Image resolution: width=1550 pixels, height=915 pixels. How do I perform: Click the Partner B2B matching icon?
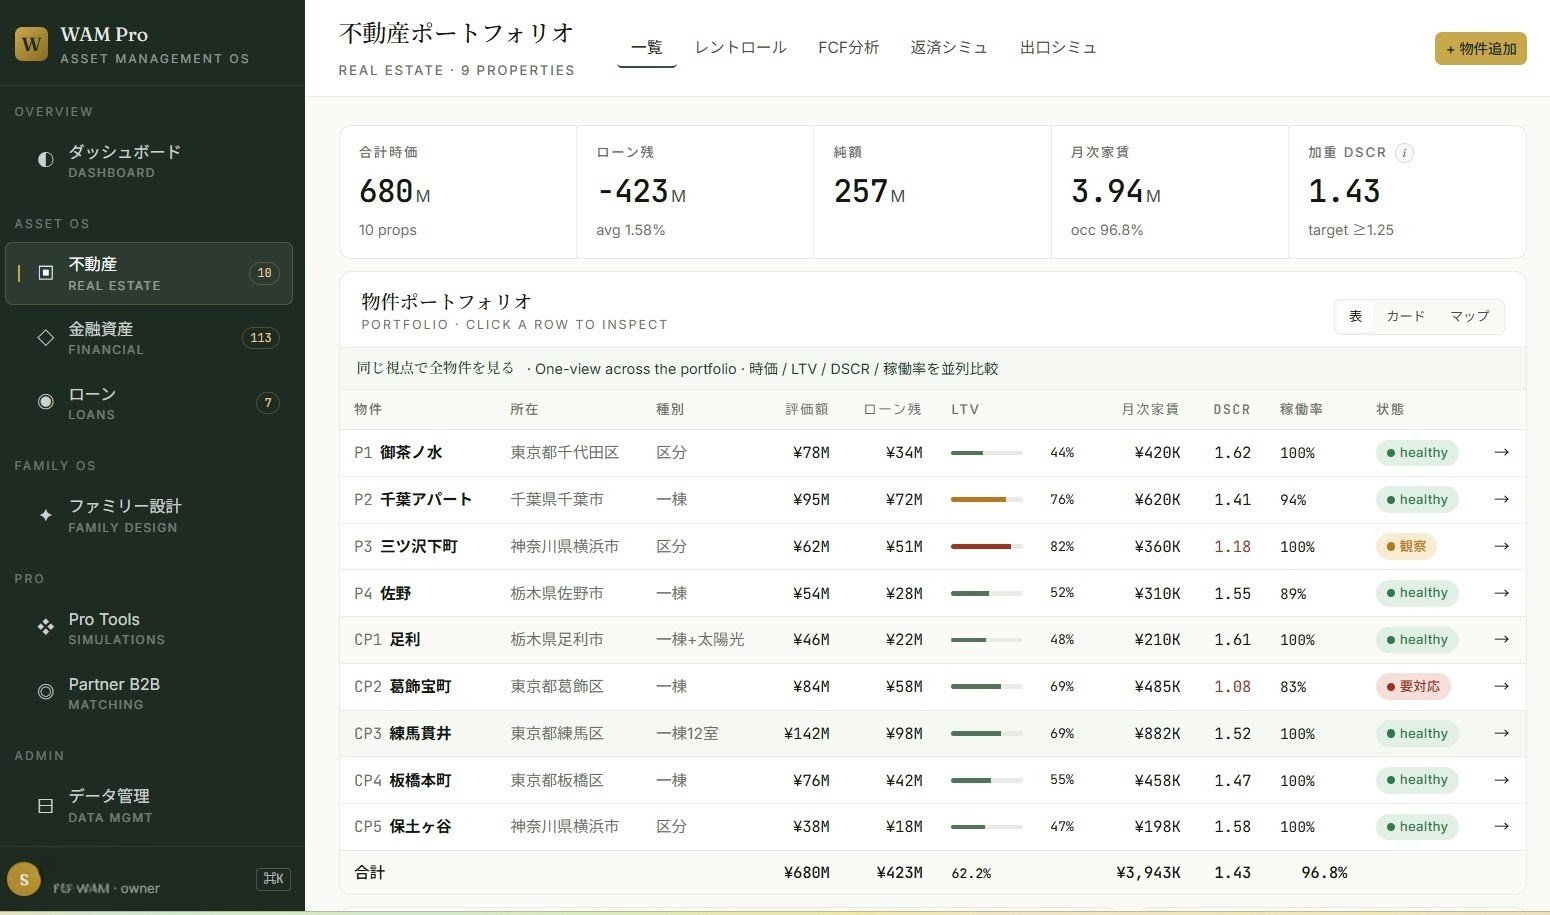(x=45, y=692)
